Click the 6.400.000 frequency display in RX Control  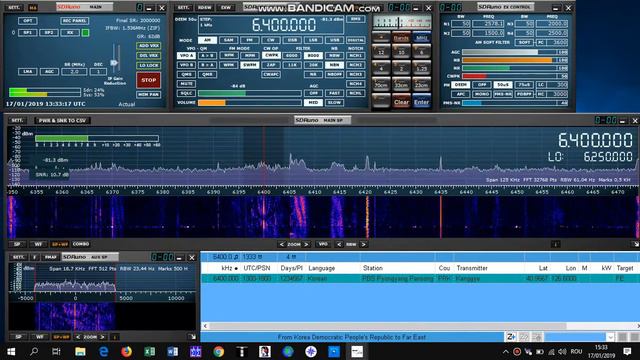pyautogui.click(x=284, y=25)
